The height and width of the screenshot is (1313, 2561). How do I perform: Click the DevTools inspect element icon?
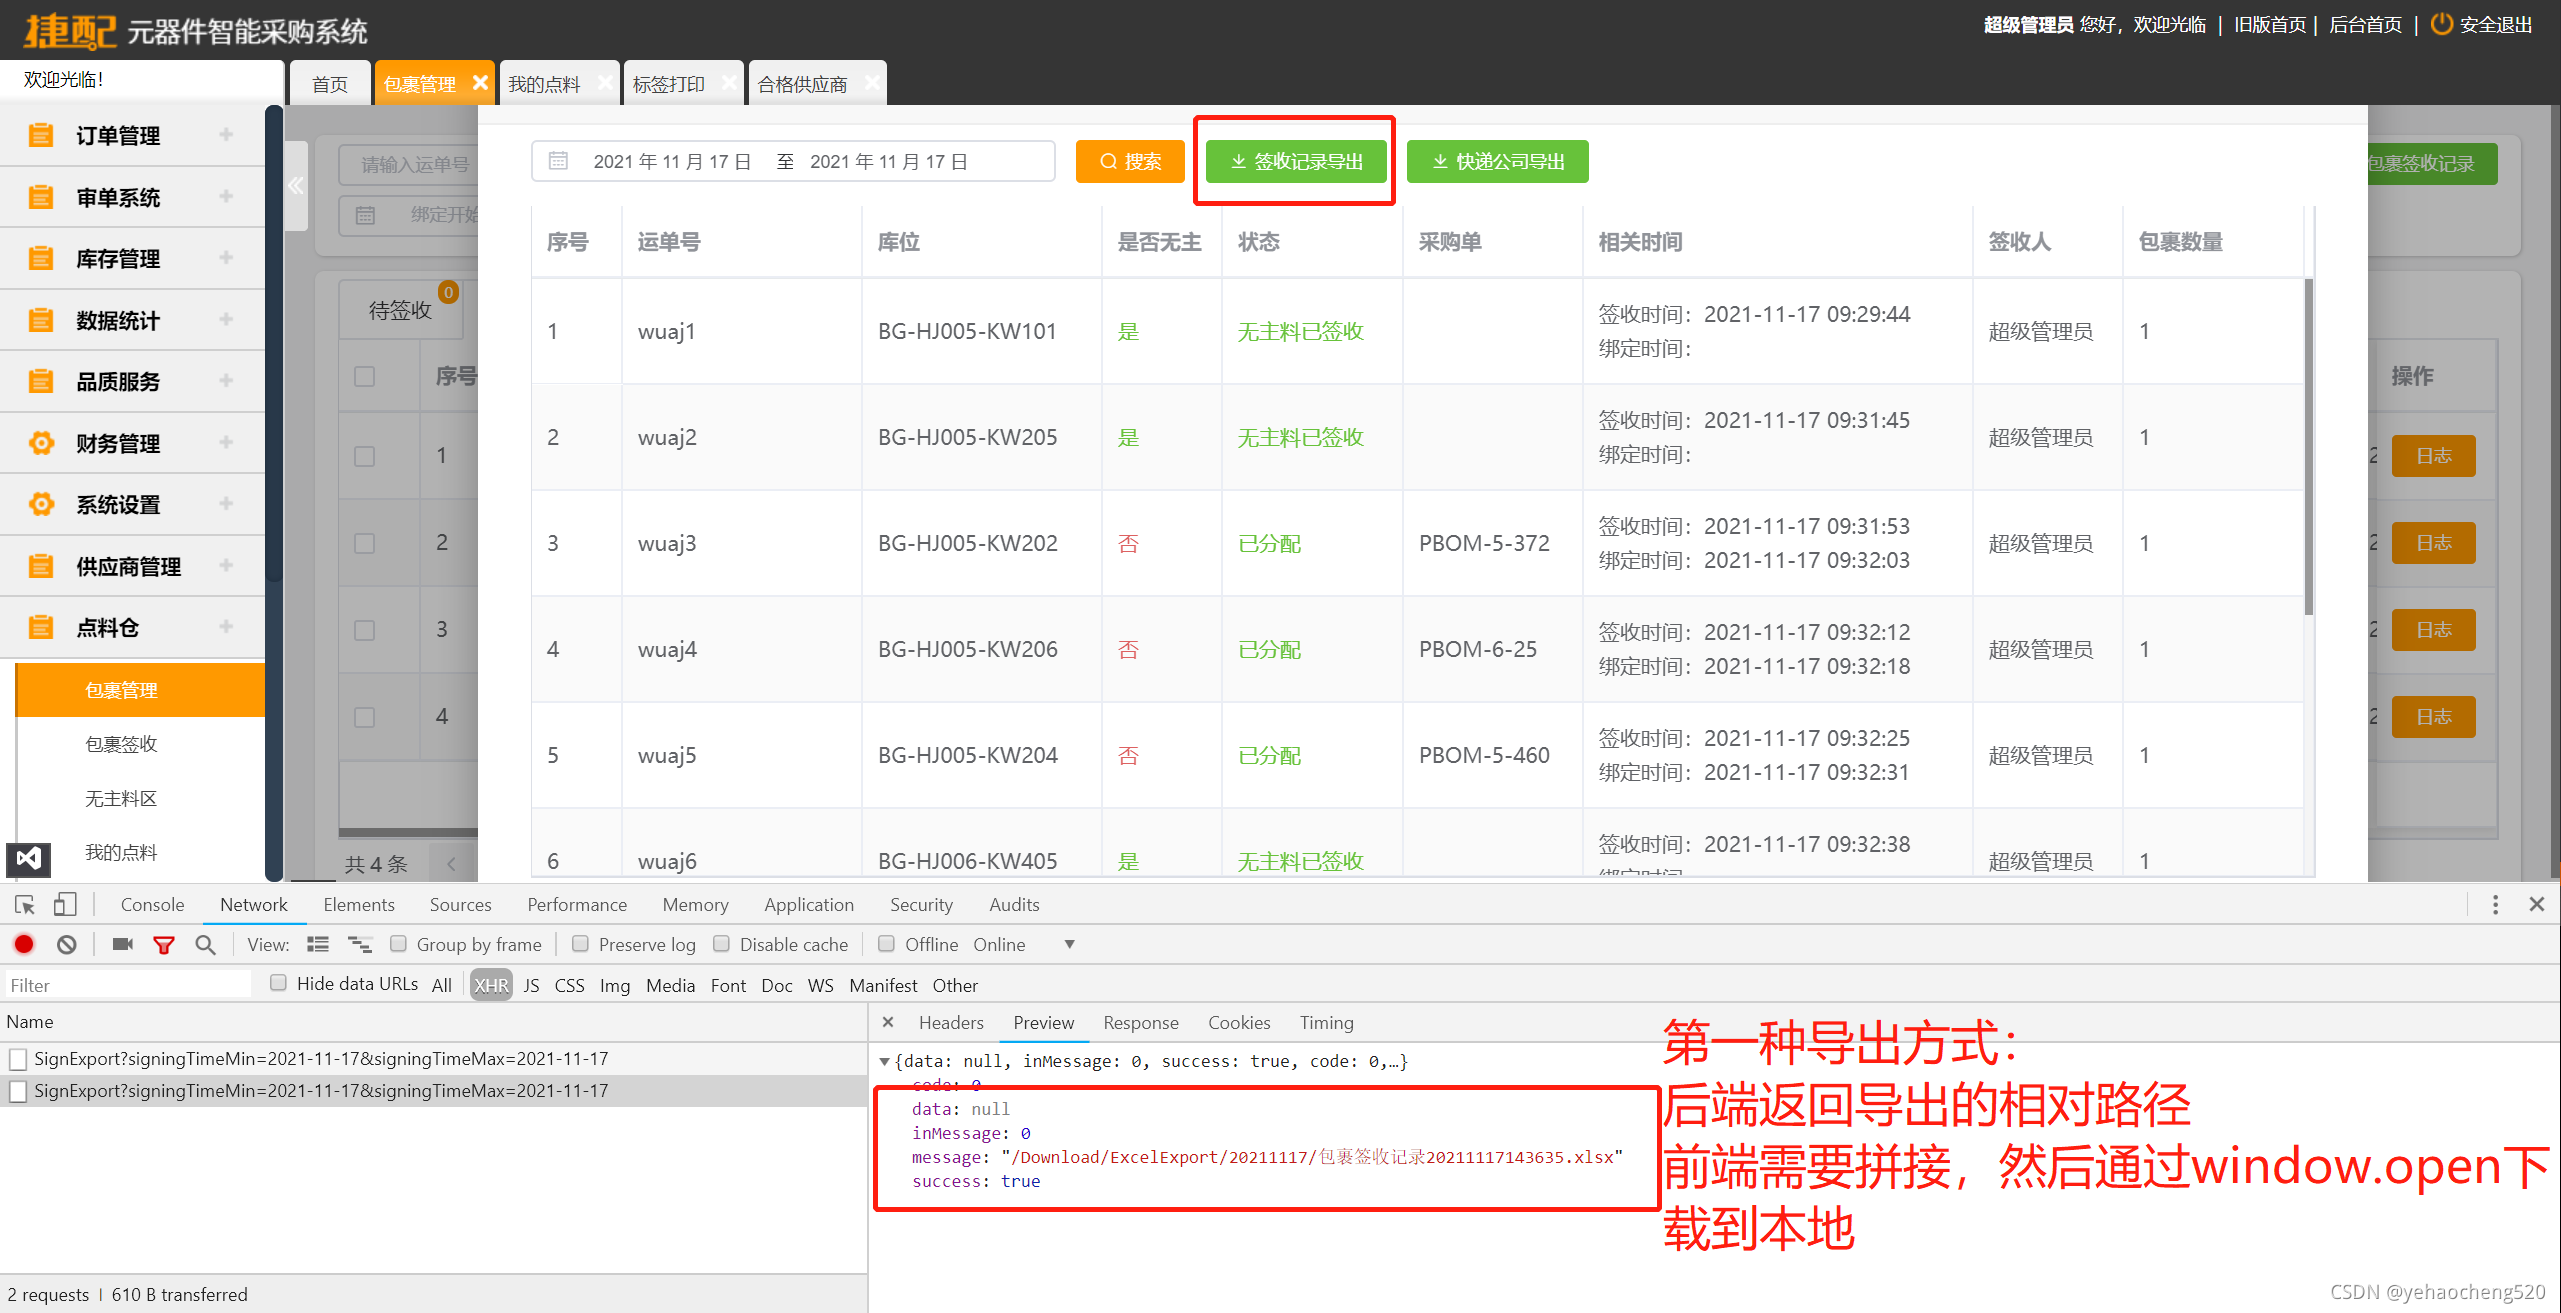(25, 905)
